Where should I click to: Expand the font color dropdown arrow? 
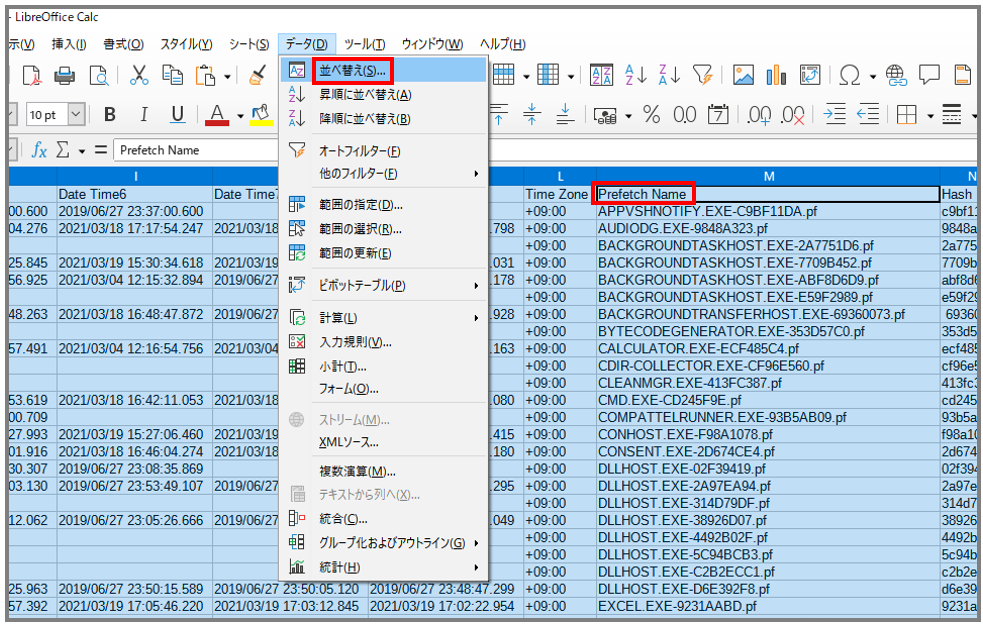pyautogui.click(x=240, y=116)
